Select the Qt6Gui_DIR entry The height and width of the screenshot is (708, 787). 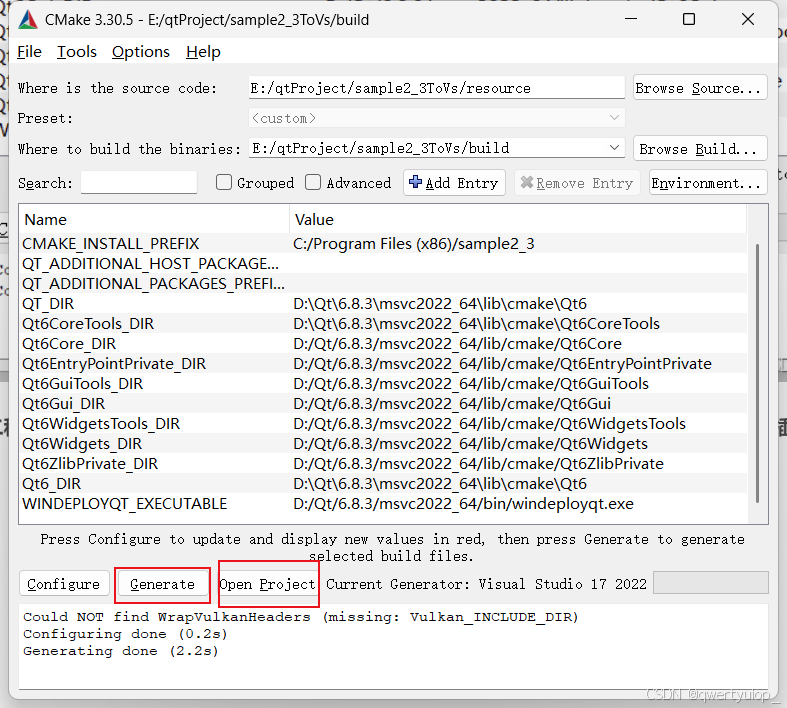pos(63,404)
